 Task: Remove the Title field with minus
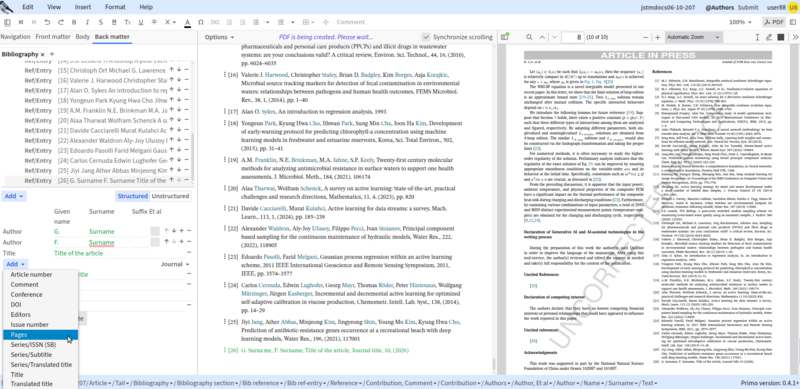(188, 253)
